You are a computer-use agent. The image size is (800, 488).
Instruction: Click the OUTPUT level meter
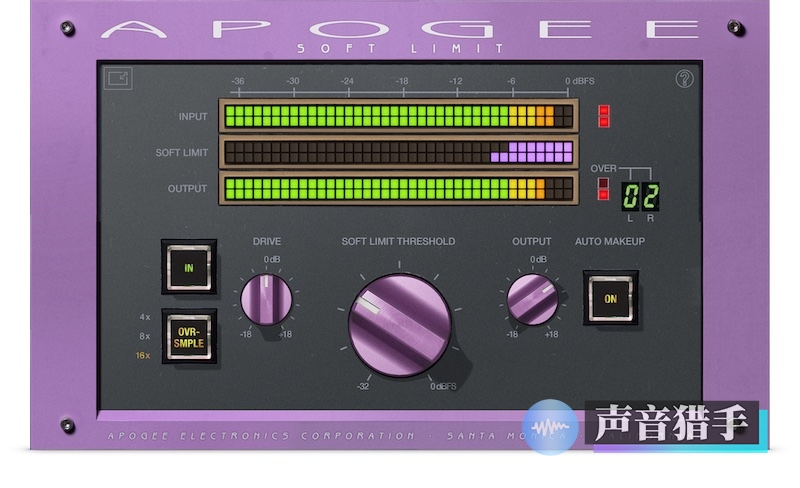(x=399, y=188)
